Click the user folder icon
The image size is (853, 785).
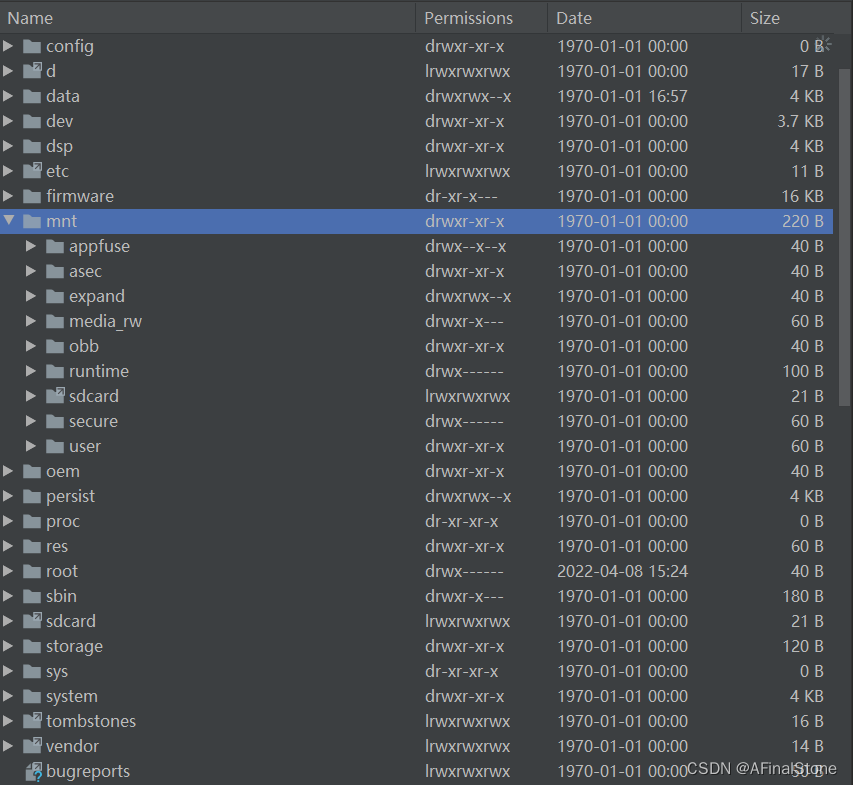(55, 447)
